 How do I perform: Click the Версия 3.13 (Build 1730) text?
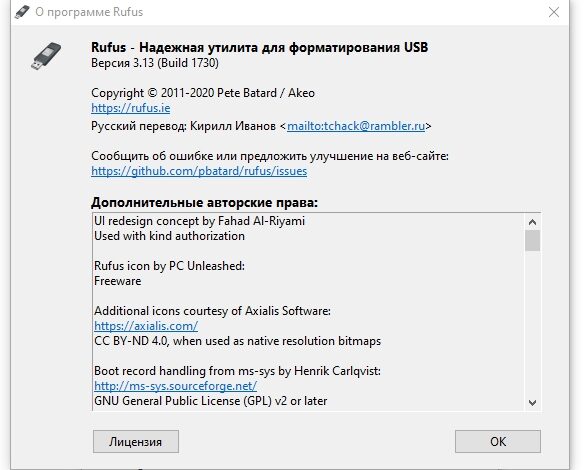click(x=155, y=63)
